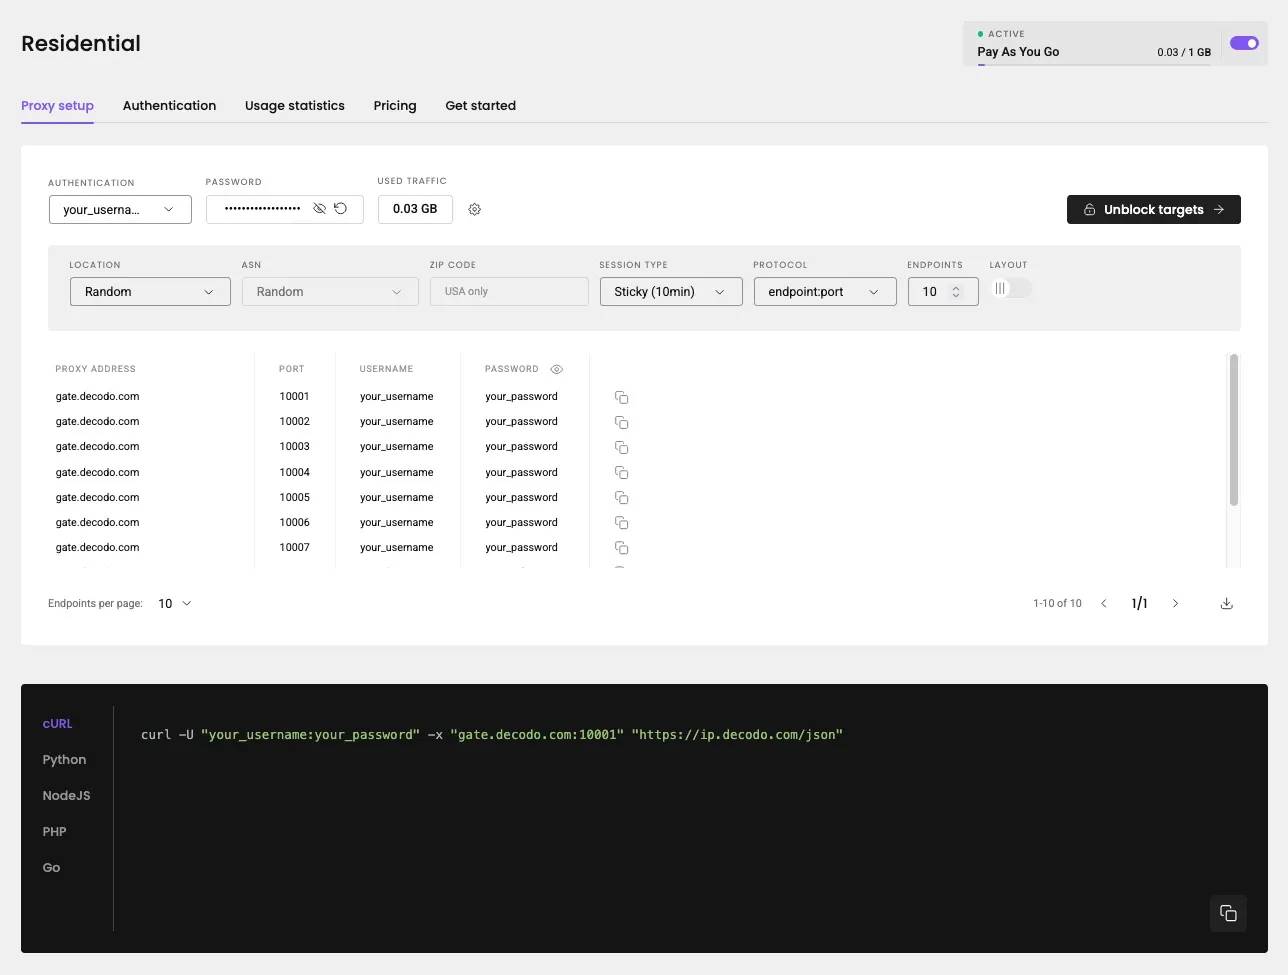Copy the cURL code snippet
This screenshot has width=1288, height=975.
[1228, 913]
